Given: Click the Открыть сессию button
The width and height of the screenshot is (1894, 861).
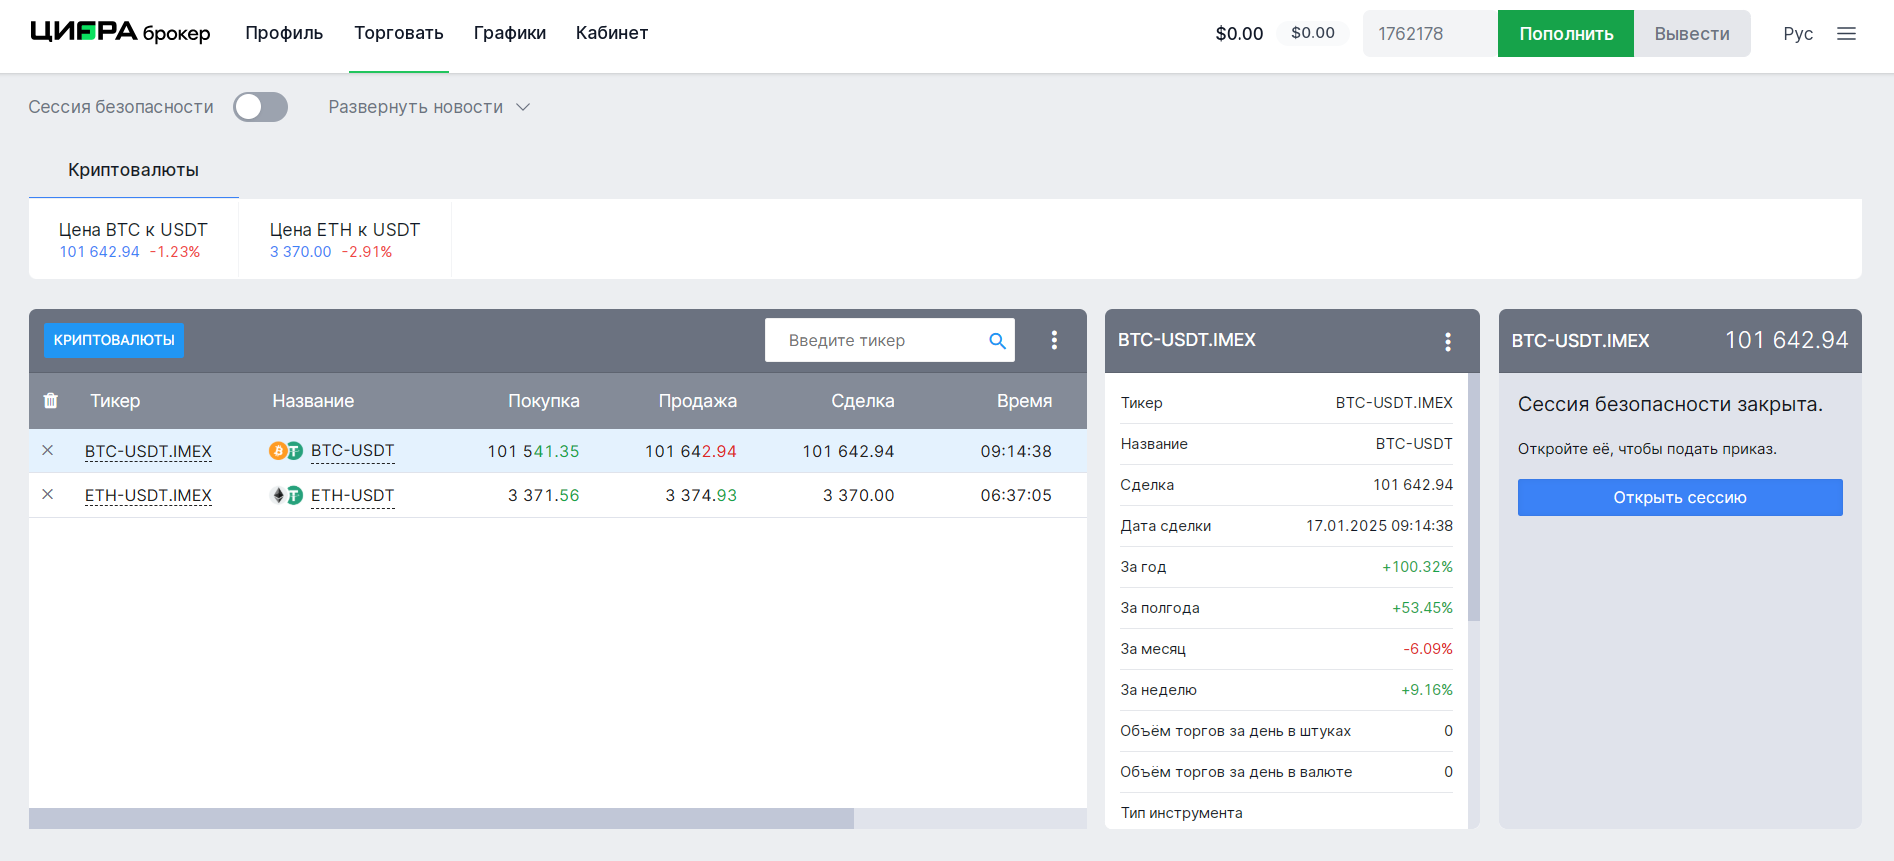Looking at the screenshot, I should 1679,498.
